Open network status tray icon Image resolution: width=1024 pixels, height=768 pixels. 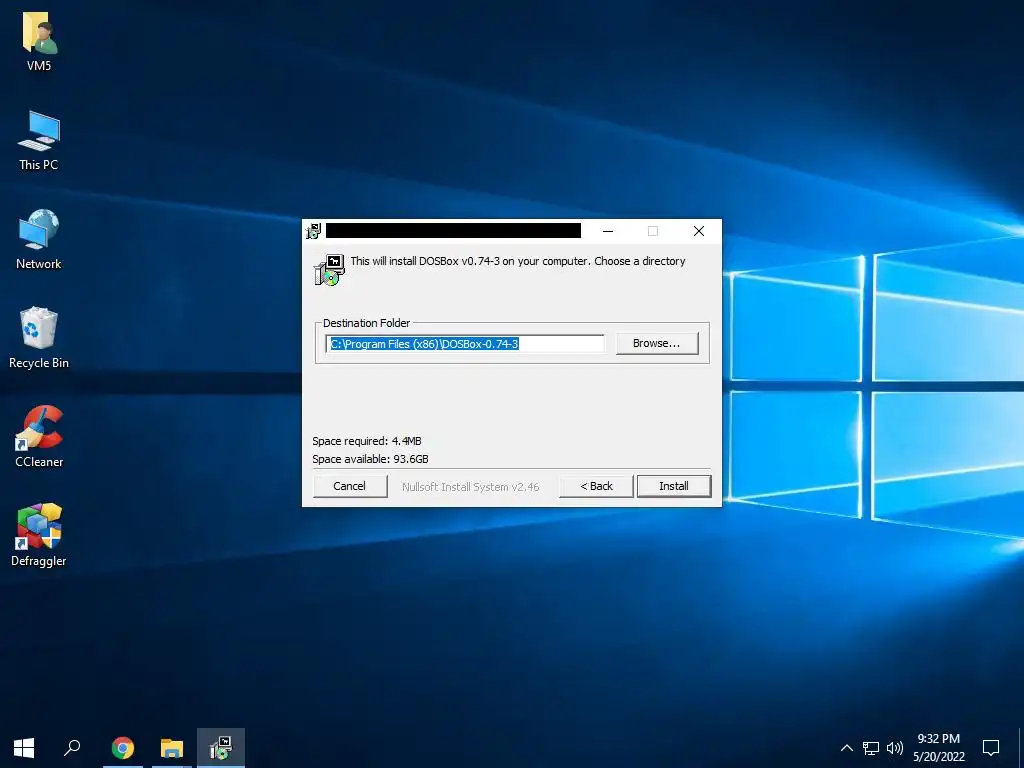871,748
